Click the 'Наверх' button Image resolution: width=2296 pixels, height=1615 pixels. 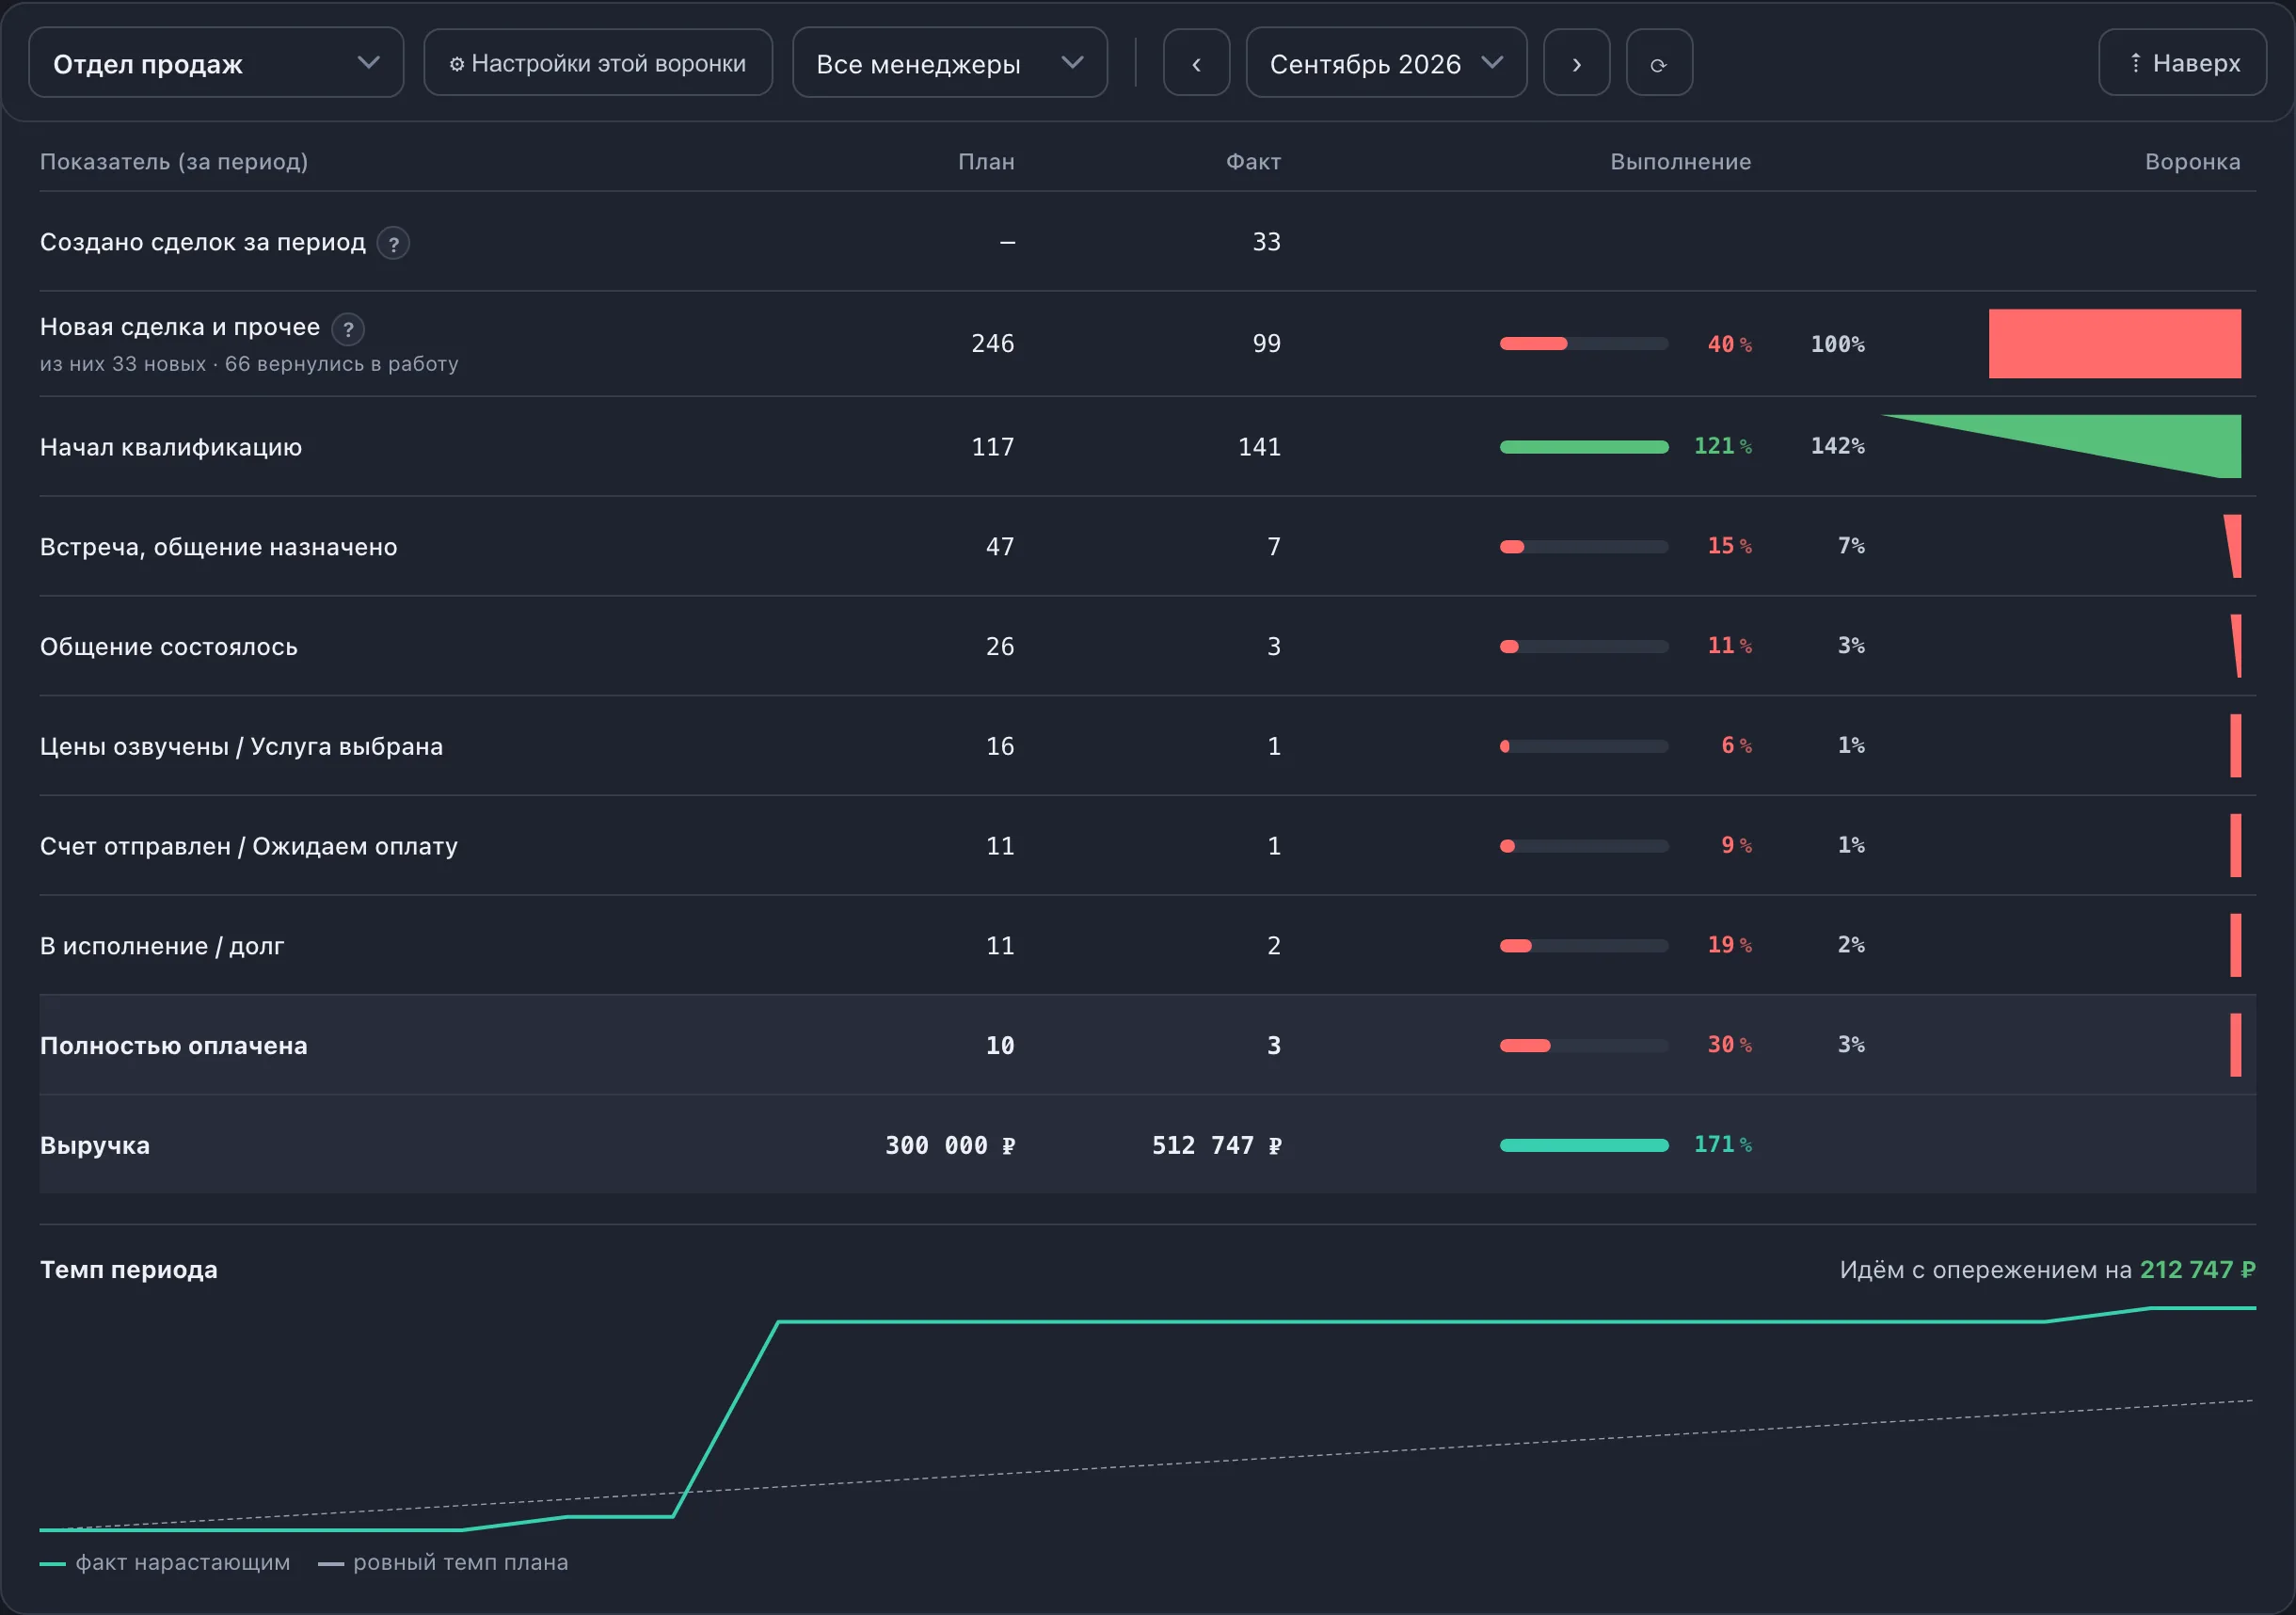(x=2182, y=63)
